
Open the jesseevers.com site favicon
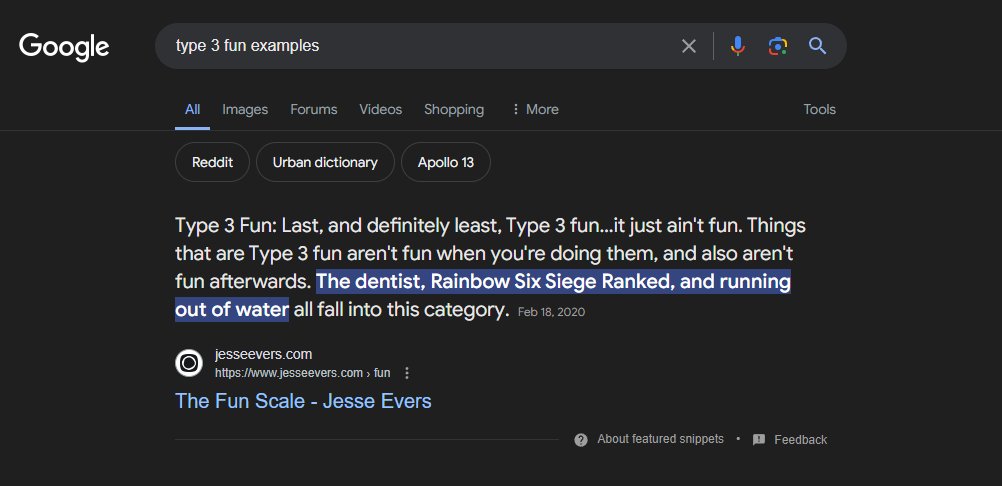[189, 363]
